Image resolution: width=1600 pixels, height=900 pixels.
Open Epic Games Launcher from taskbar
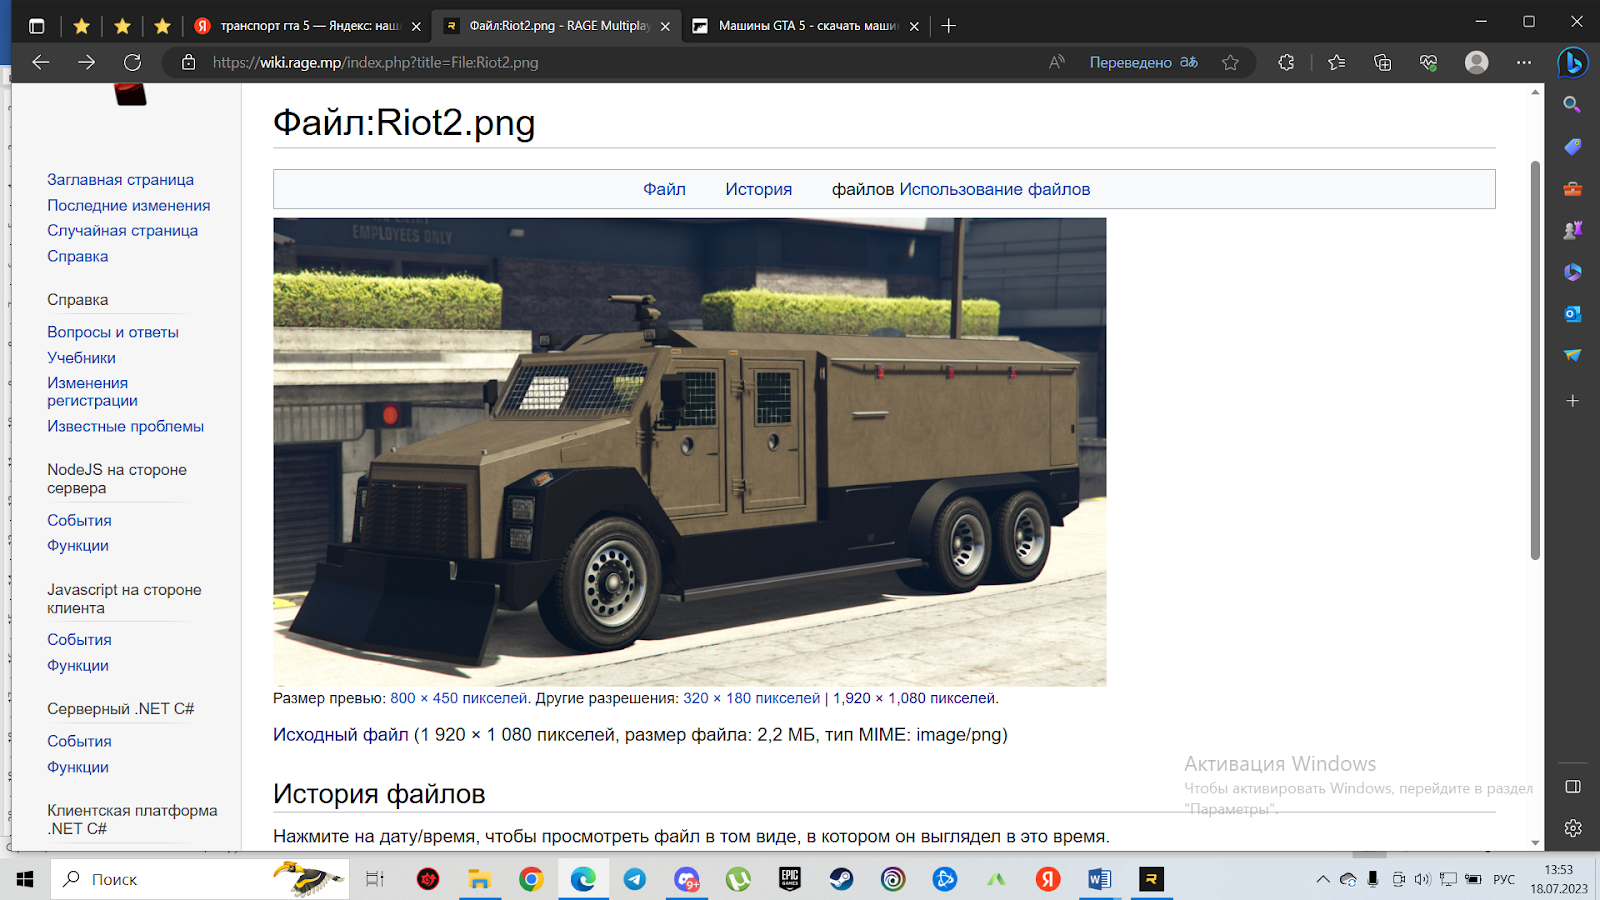[790, 879]
